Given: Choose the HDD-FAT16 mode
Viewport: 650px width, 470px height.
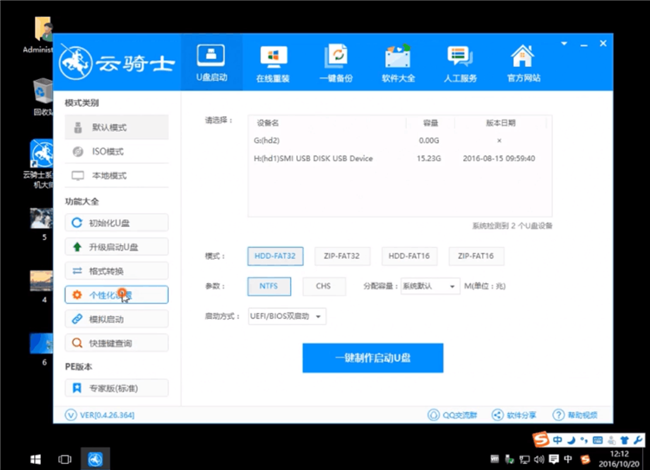Looking at the screenshot, I should tap(409, 256).
